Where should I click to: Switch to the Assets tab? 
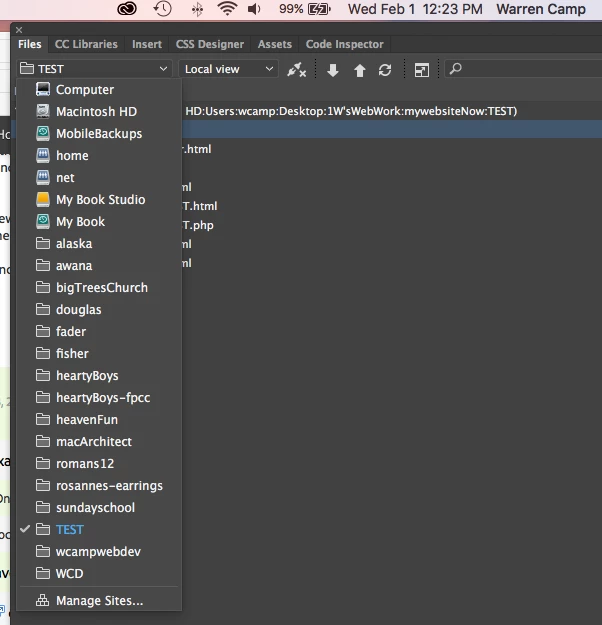(x=275, y=44)
